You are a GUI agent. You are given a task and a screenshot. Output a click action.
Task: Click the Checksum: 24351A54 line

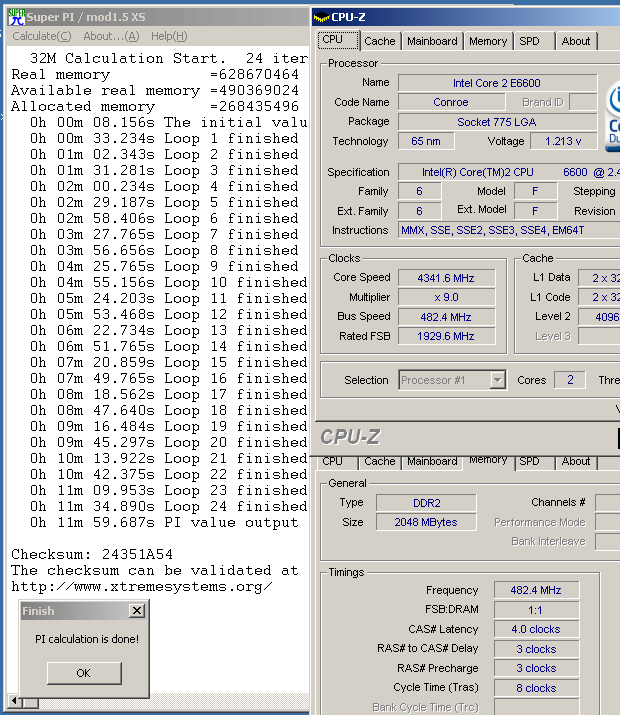pyautogui.click(x=92, y=554)
